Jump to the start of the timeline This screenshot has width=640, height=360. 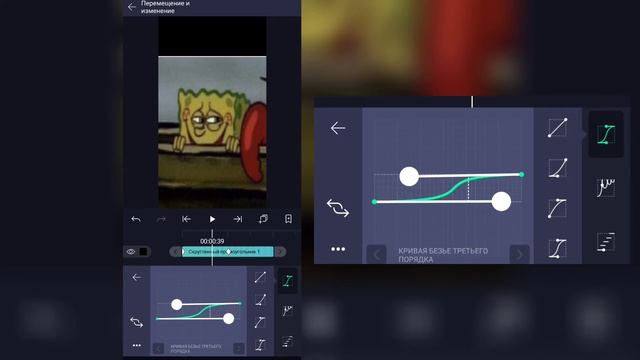pos(186,219)
